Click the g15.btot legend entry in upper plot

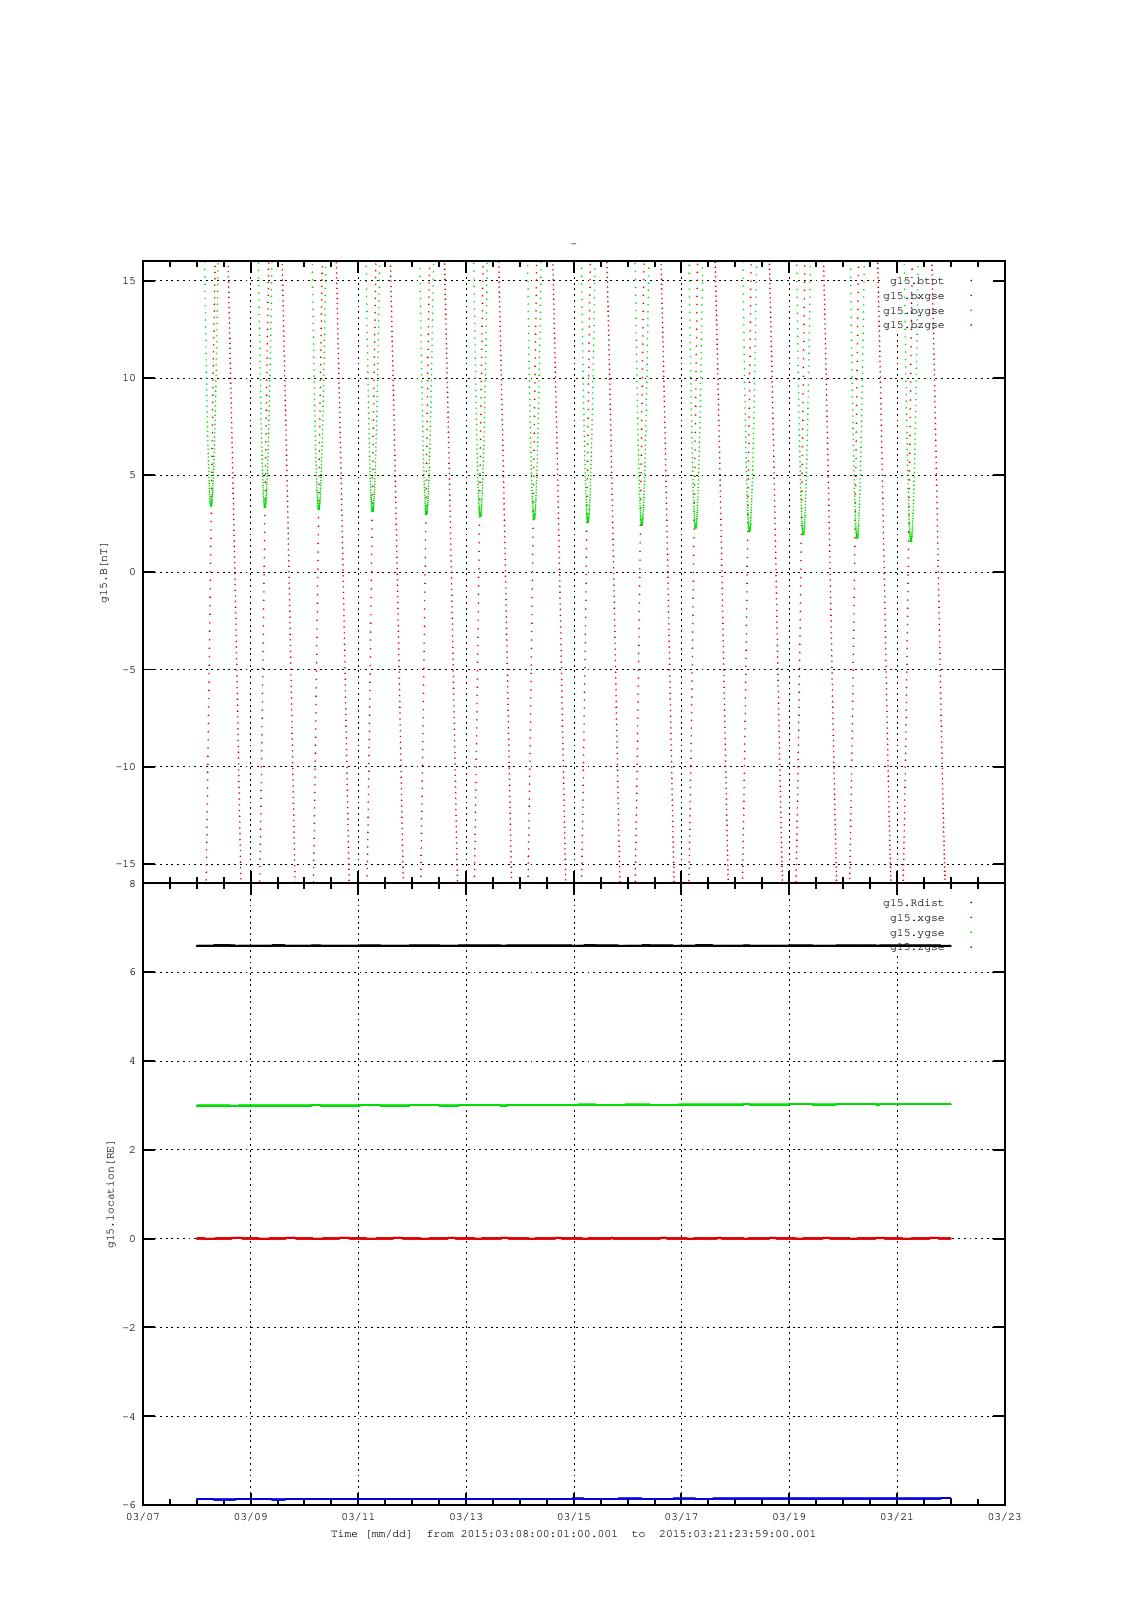click(x=917, y=281)
